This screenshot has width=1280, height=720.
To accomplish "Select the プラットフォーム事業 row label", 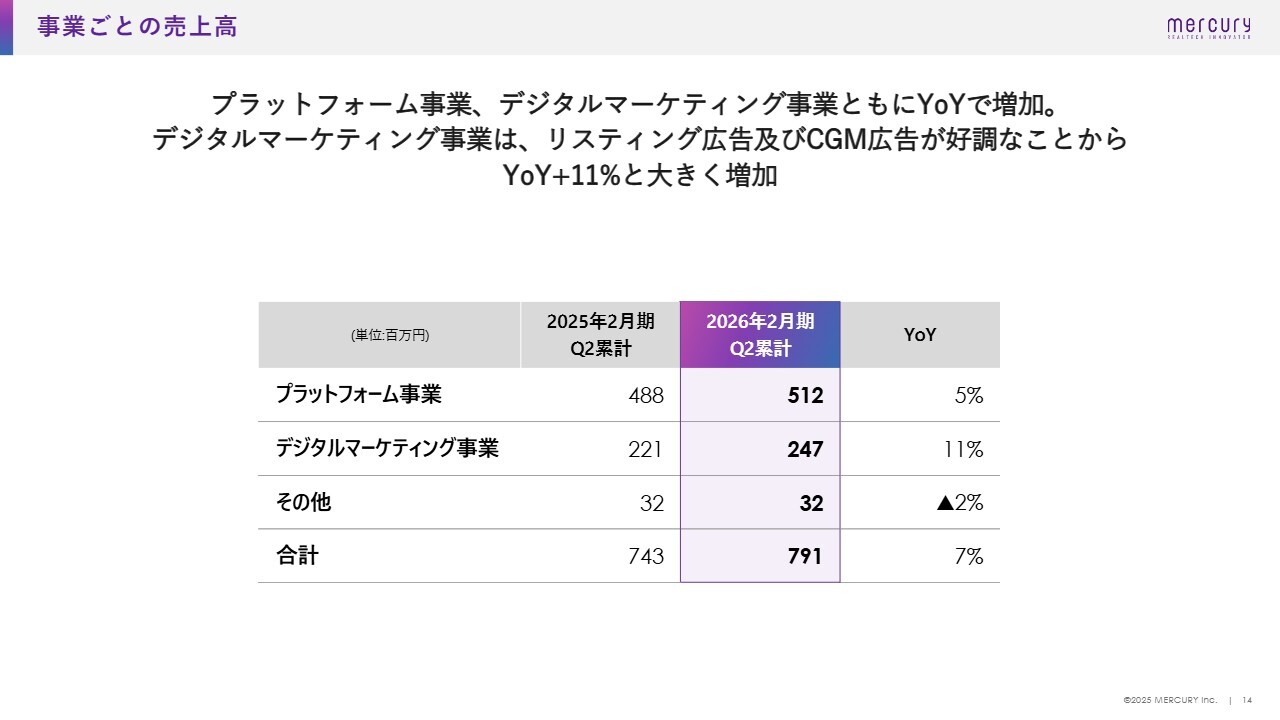I will point(358,395).
